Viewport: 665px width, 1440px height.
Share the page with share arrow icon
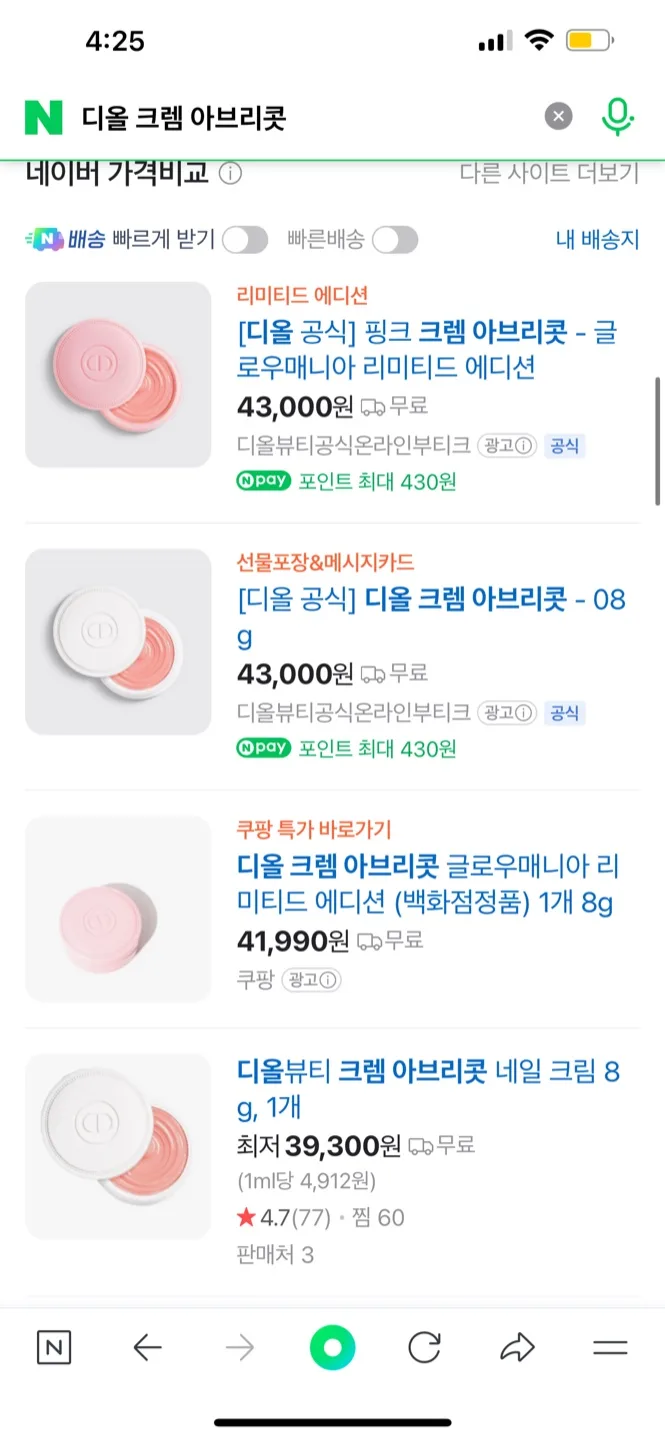[x=517, y=1348]
